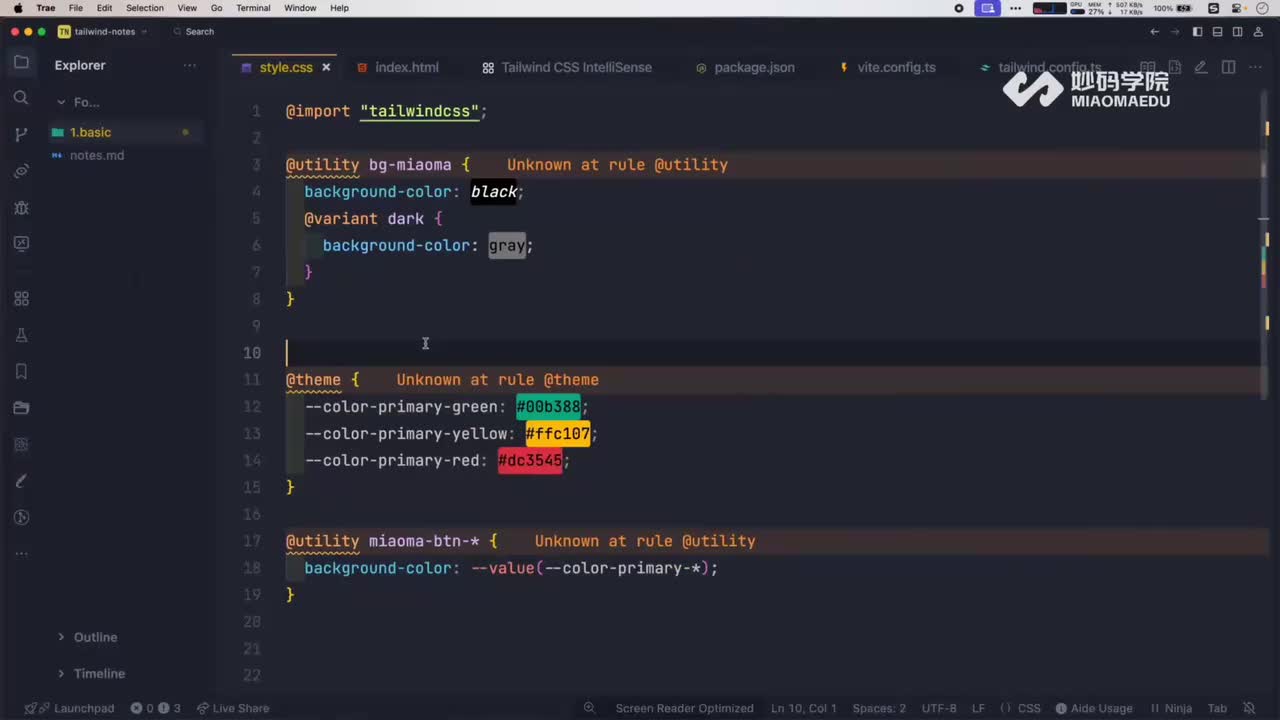Open the Extensions view icon
Image resolution: width=1280 pixels, height=720 pixels.
tap(21, 299)
